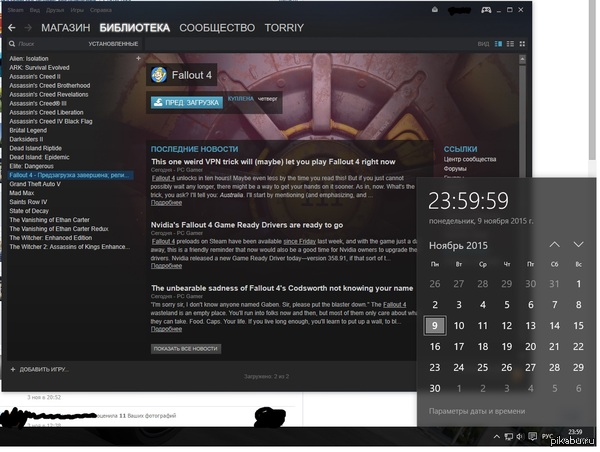This screenshot has width=600, height=452.
Task: Open Центр сообщества link
Action: (470, 159)
